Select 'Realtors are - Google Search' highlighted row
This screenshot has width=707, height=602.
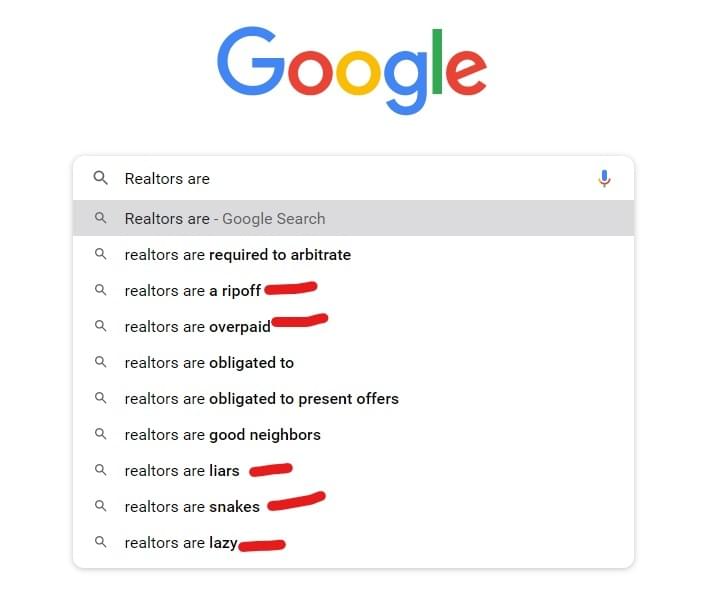point(354,218)
